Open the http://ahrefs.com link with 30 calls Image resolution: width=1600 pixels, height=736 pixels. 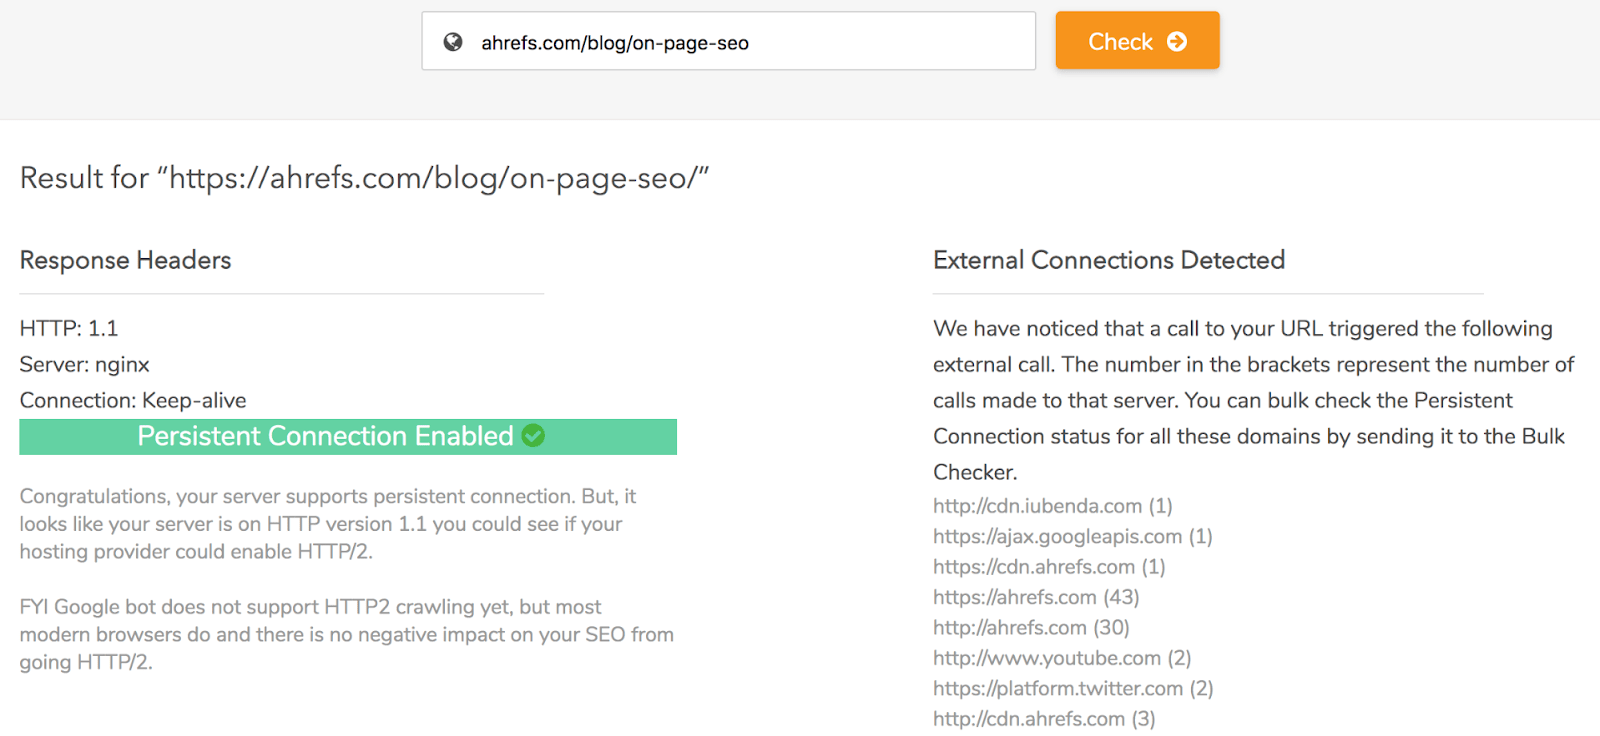coord(1010,627)
